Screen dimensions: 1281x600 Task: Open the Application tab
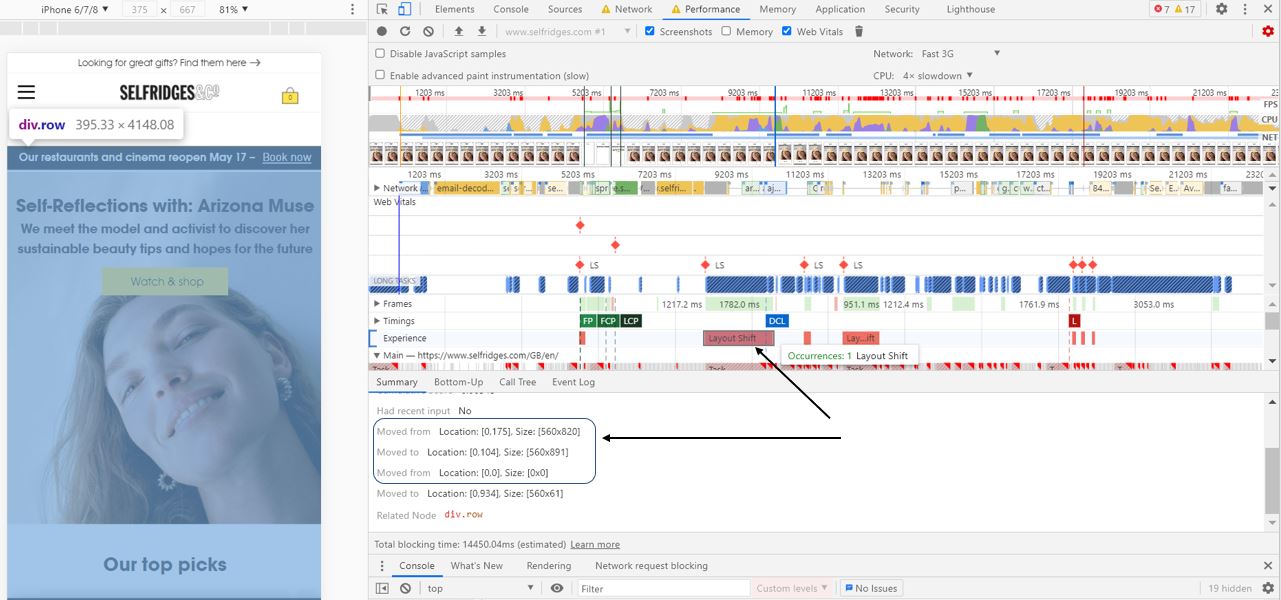(x=840, y=9)
